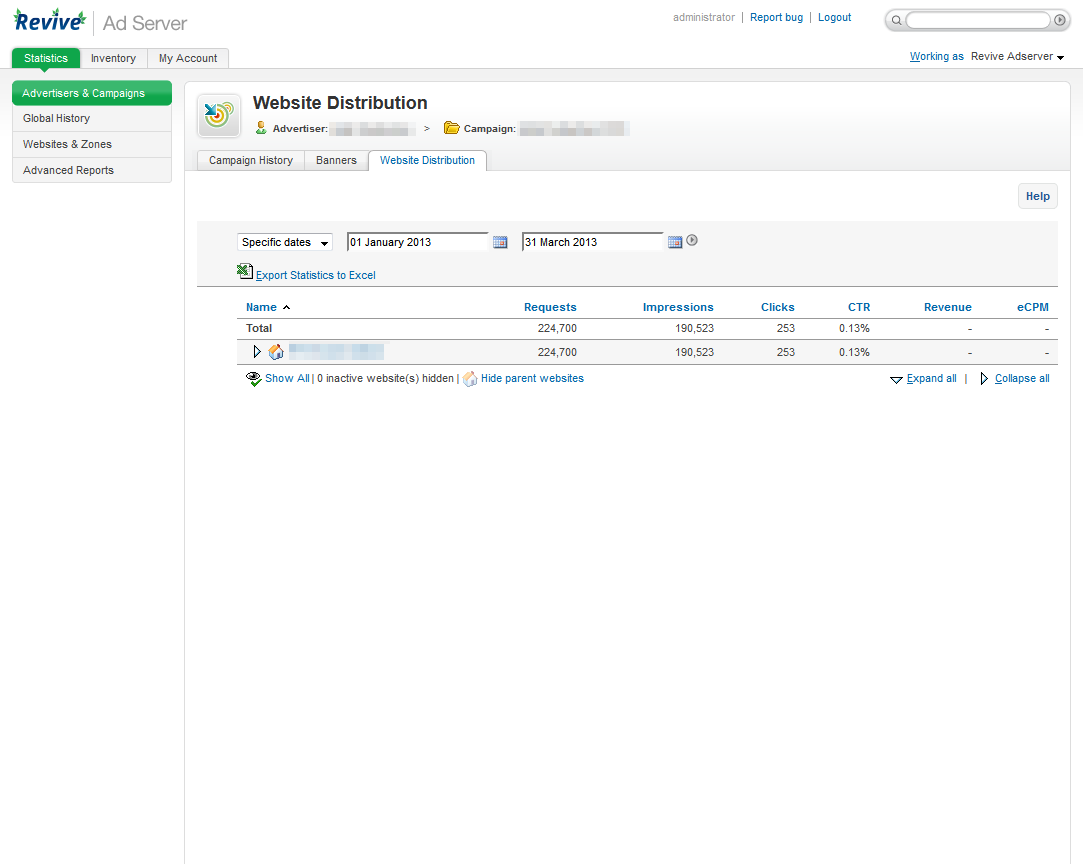
Task: Click the Revive logo
Action: tap(49, 20)
